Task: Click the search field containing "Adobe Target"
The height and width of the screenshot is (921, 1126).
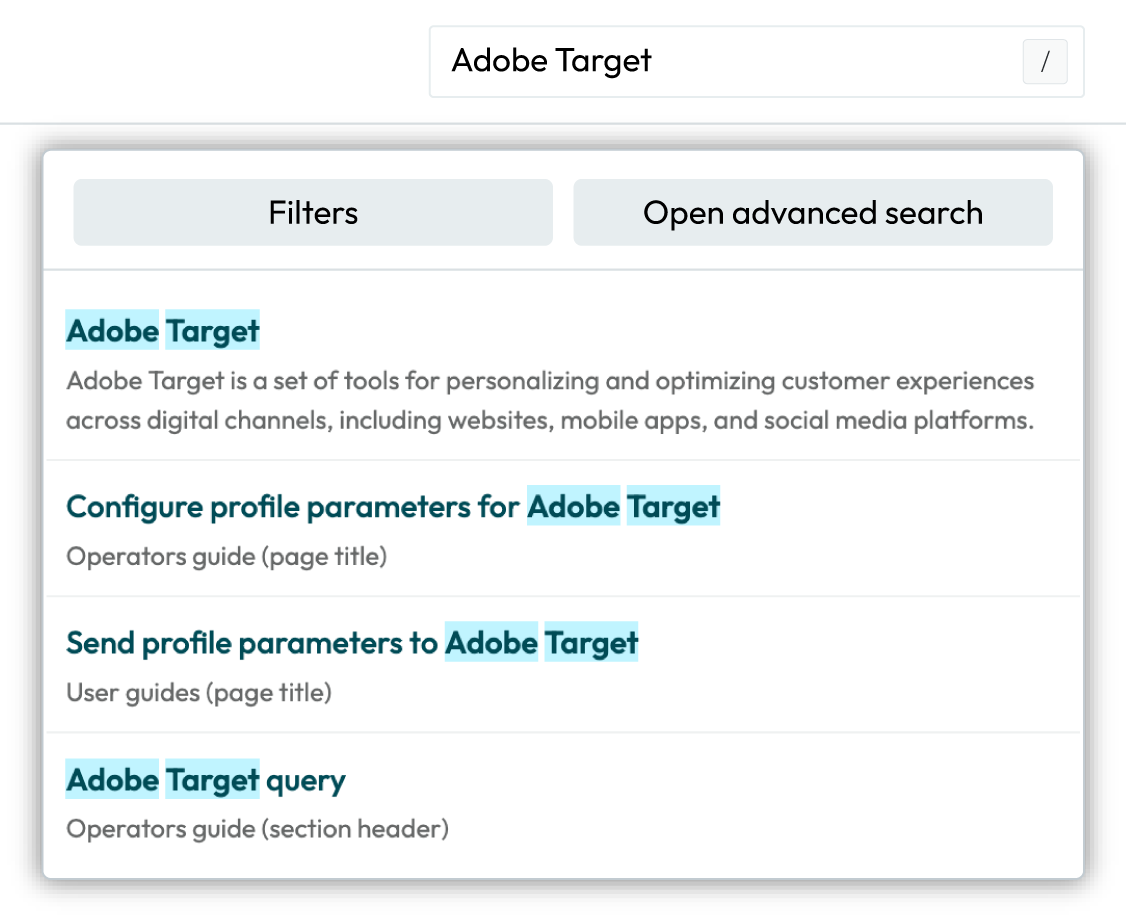Action: click(730, 61)
